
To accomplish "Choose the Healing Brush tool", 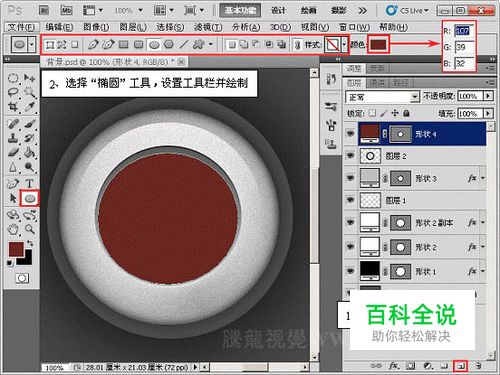I will 13,124.
